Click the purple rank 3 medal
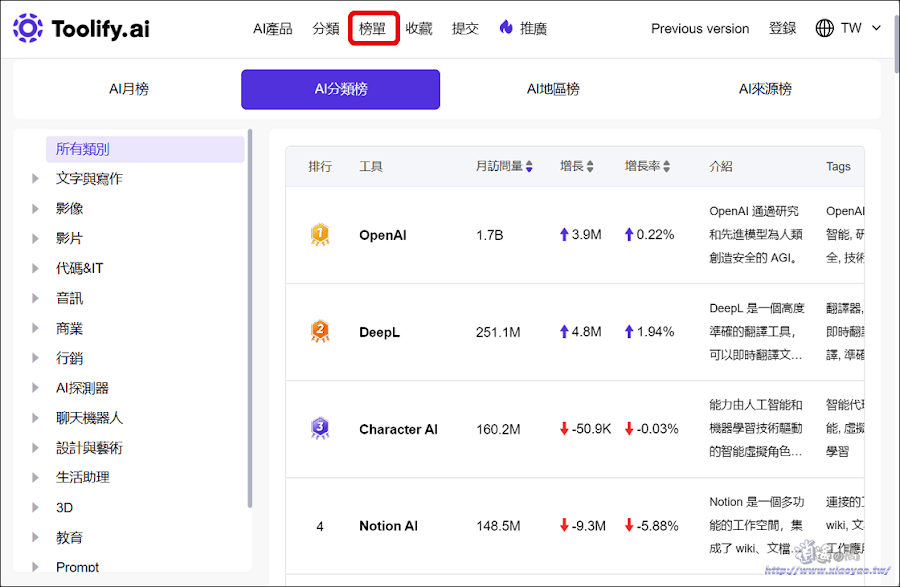 320,428
